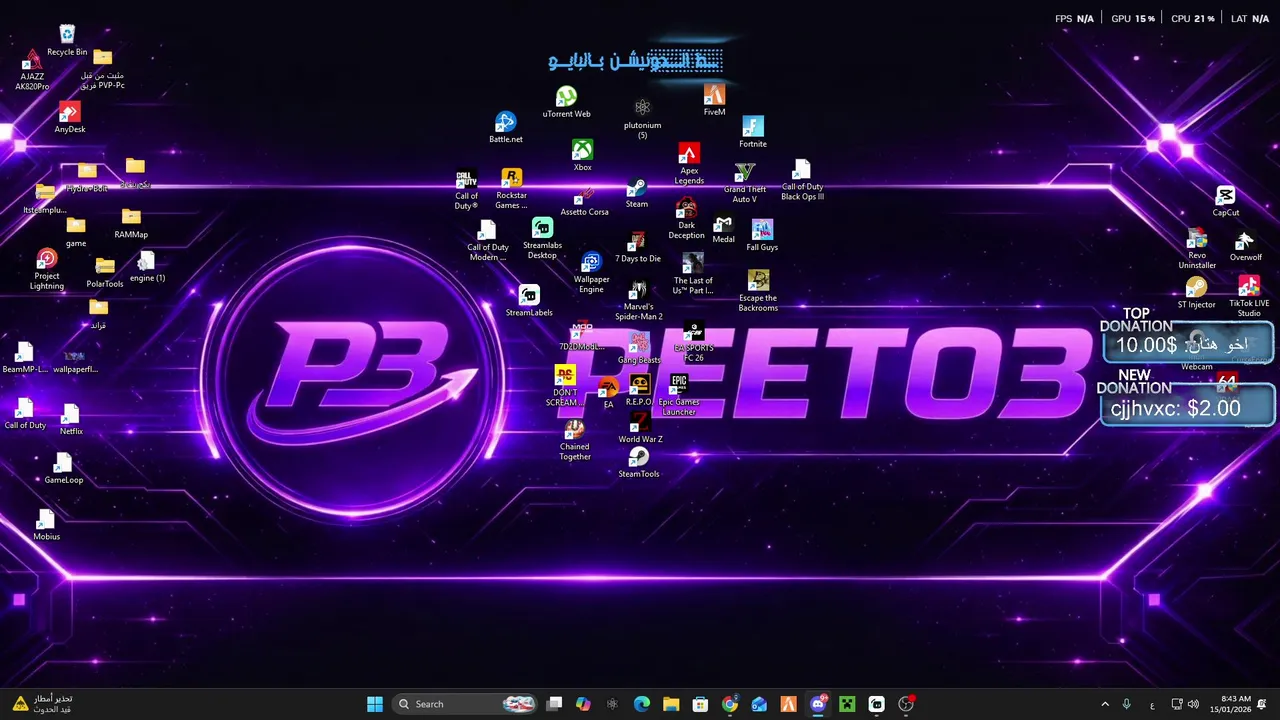This screenshot has height=720, width=1280.
Task: Open File Explorer from taskbar
Action: pyautogui.click(x=671, y=704)
